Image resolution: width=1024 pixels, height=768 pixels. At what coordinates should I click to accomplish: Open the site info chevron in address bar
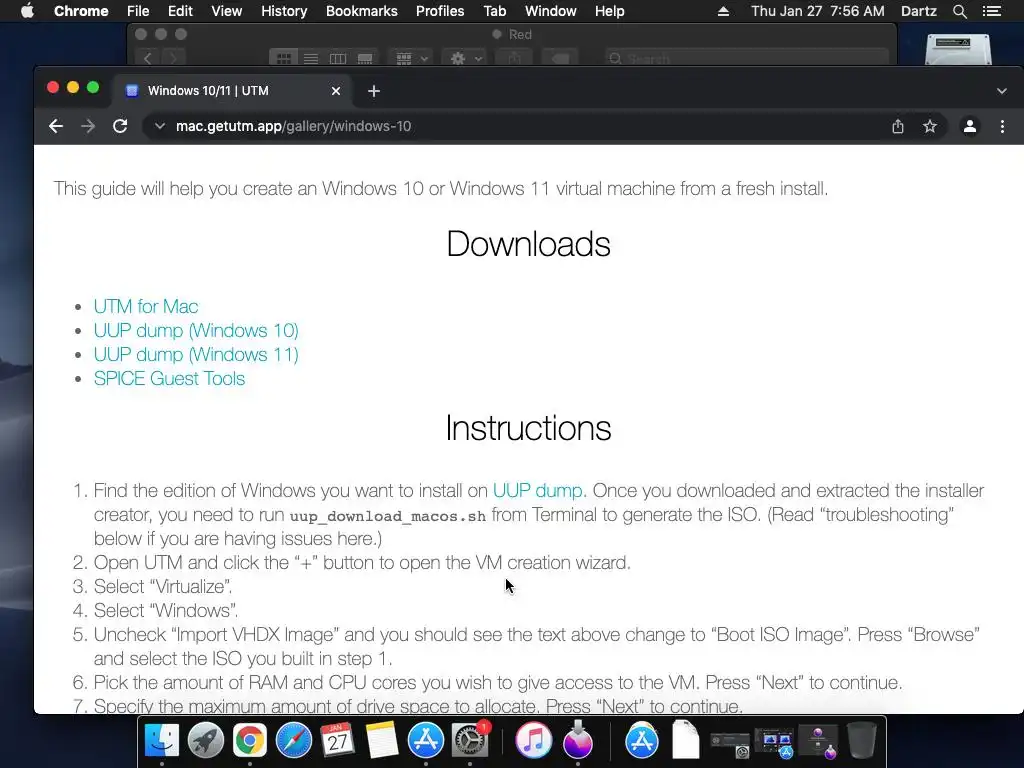(159, 126)
